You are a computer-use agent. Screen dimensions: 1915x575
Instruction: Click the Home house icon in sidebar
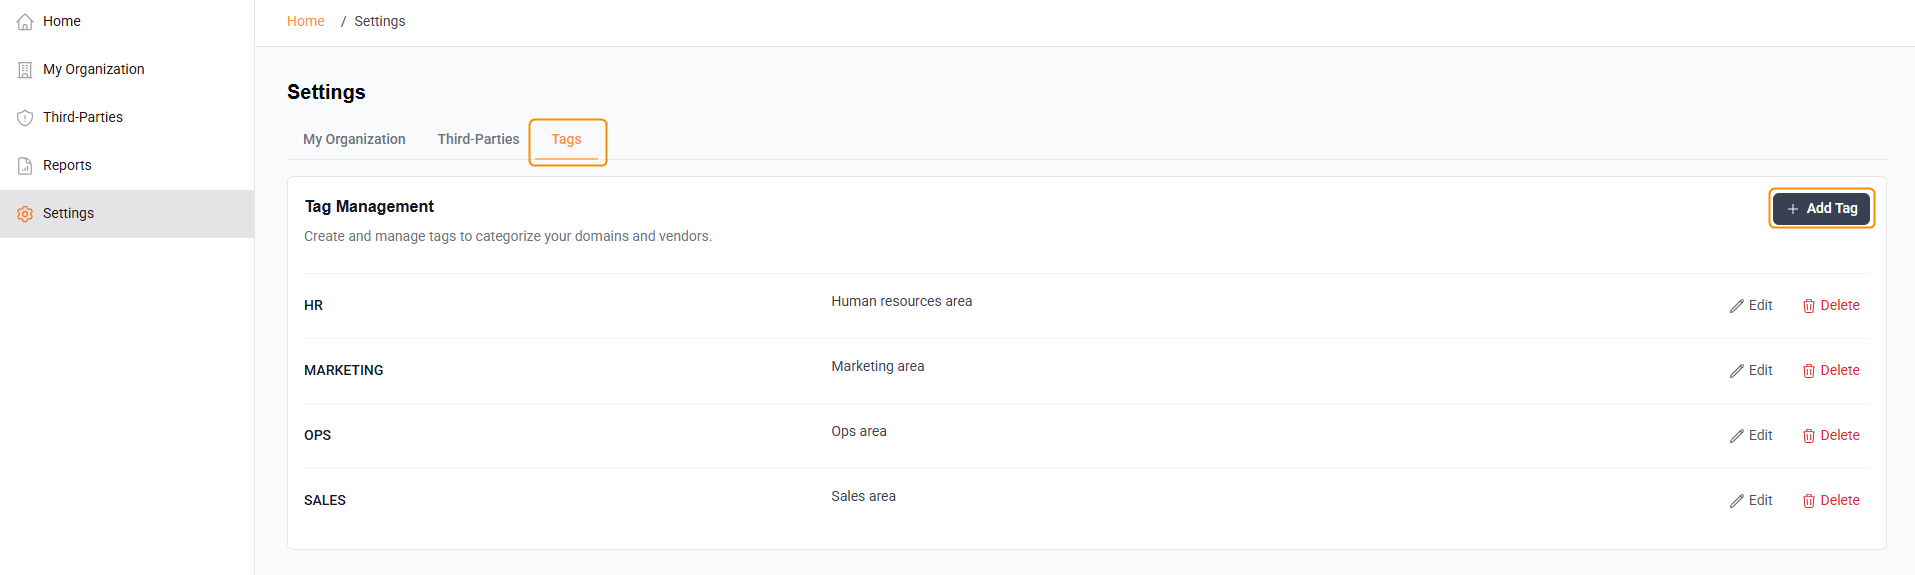click(x=25, y=22)
